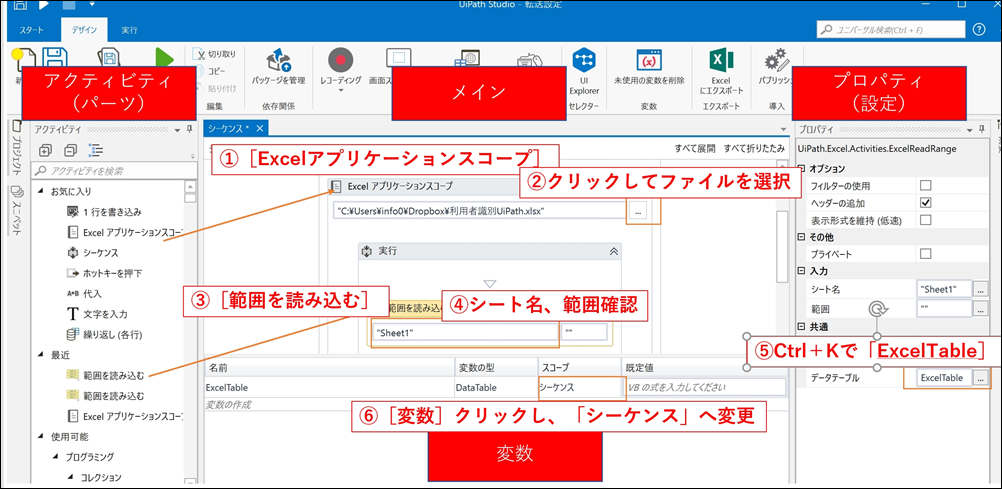The height and width of the screenshot is (489, 1002).
Task: Click the stop square icon in title bar
Action: click(69, 4)
